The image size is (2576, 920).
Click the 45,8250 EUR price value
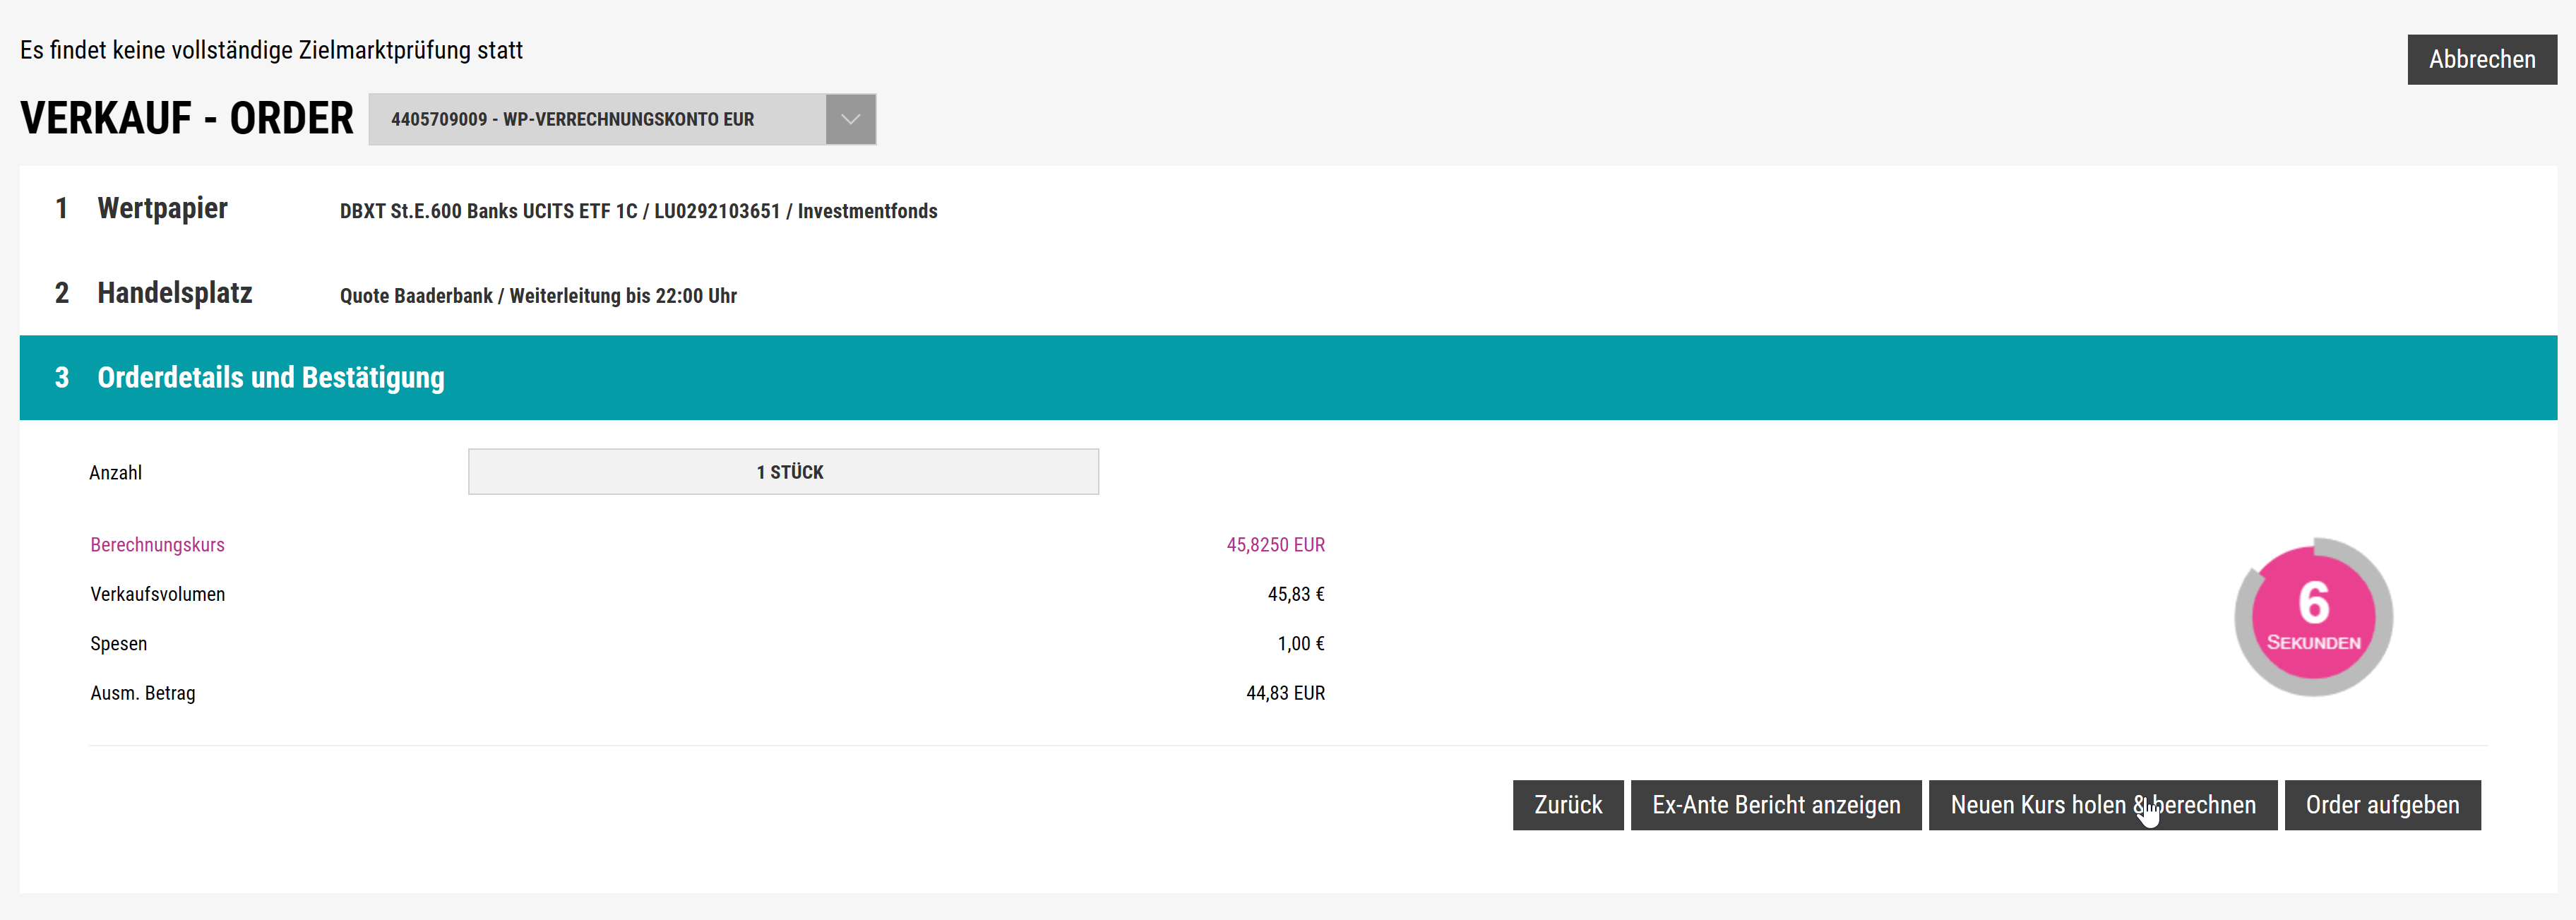(x=1275, y=545)
